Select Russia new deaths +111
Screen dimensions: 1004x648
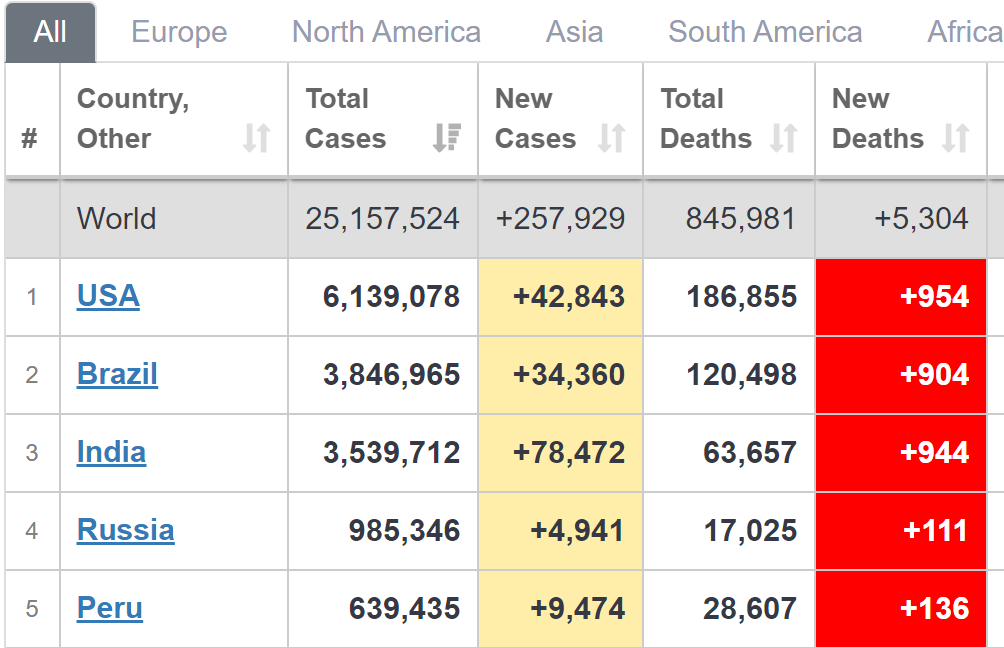click(x=935, y=531)
